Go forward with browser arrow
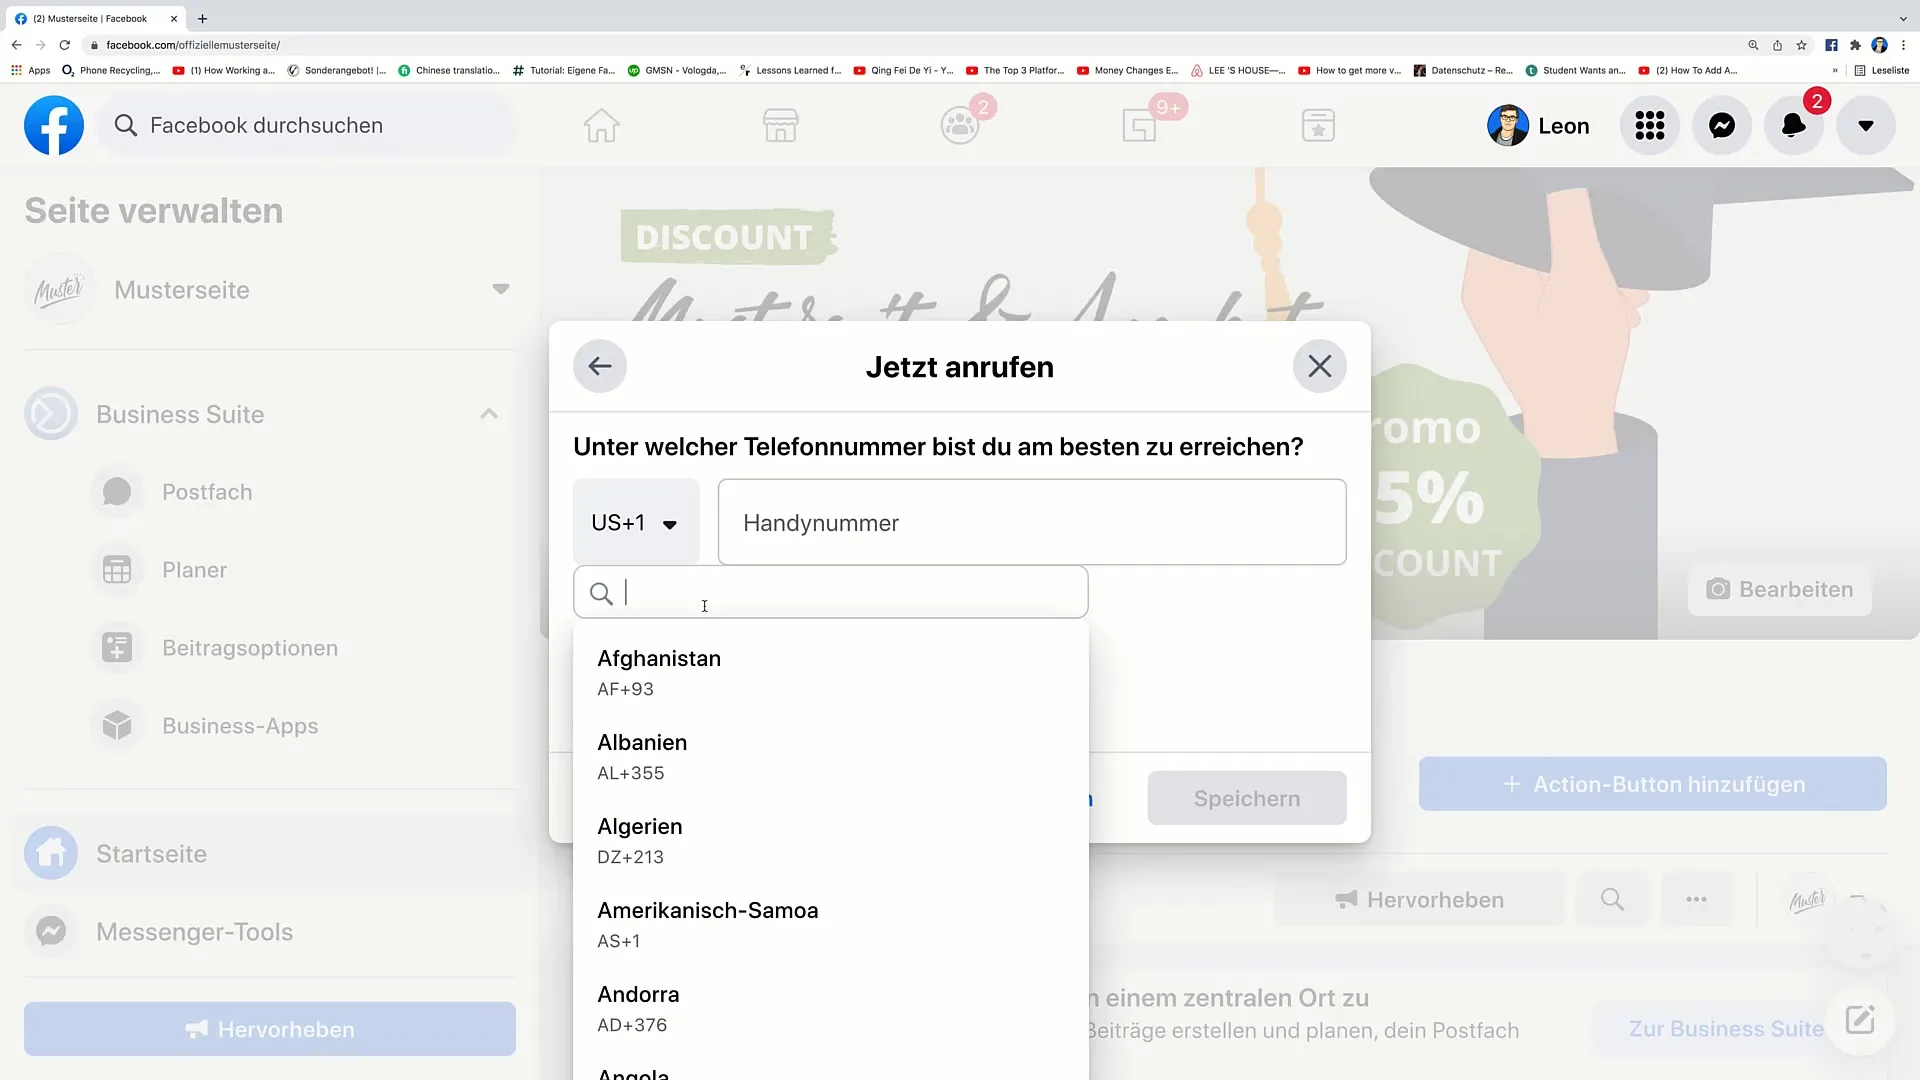1920x1080 pixels. click(40, 45)
